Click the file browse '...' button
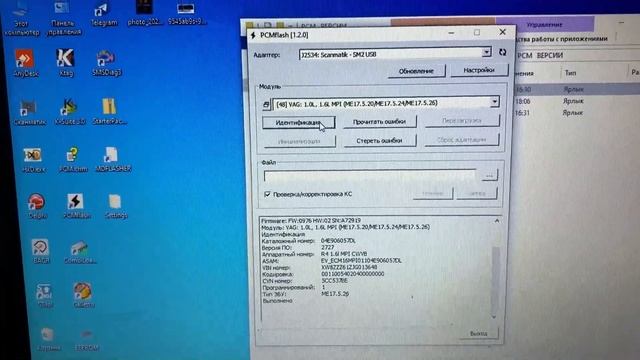The image size is (640, 360). click(x=489, y=176)
